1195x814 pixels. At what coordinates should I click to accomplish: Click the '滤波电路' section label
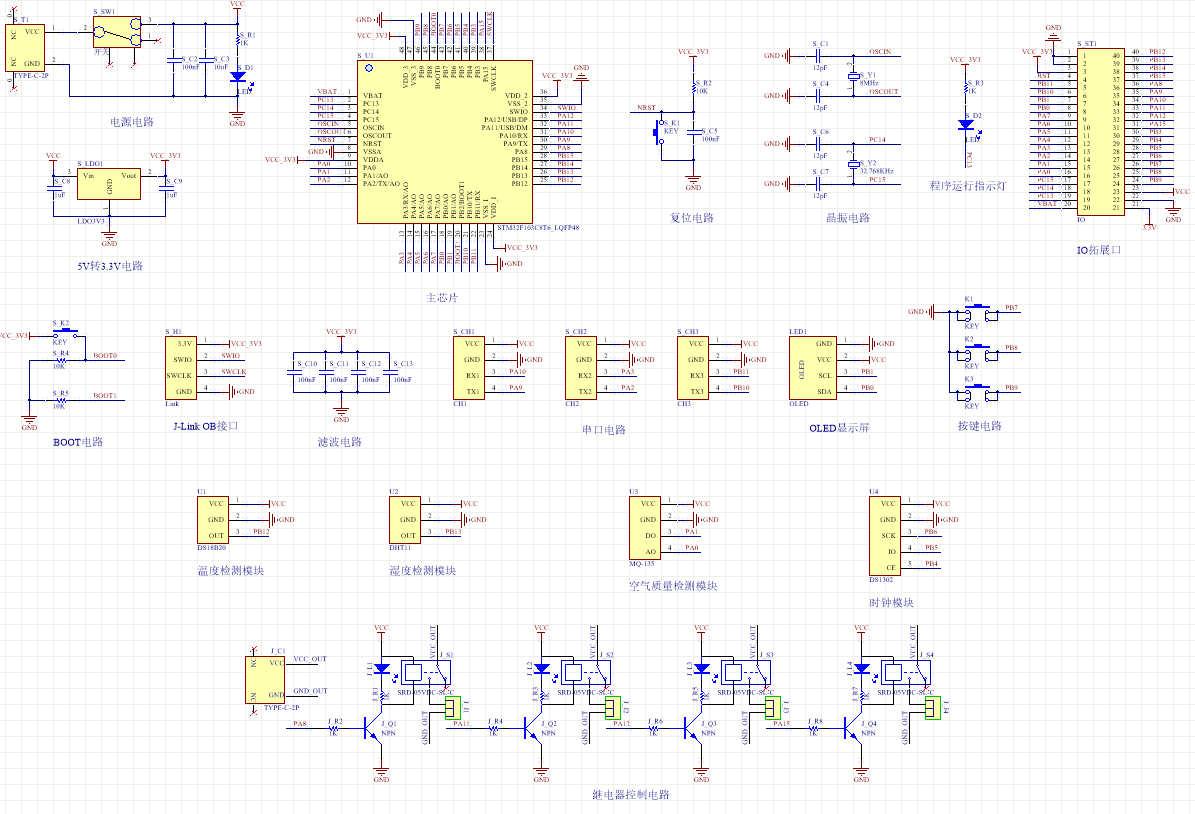click(340, 442)
